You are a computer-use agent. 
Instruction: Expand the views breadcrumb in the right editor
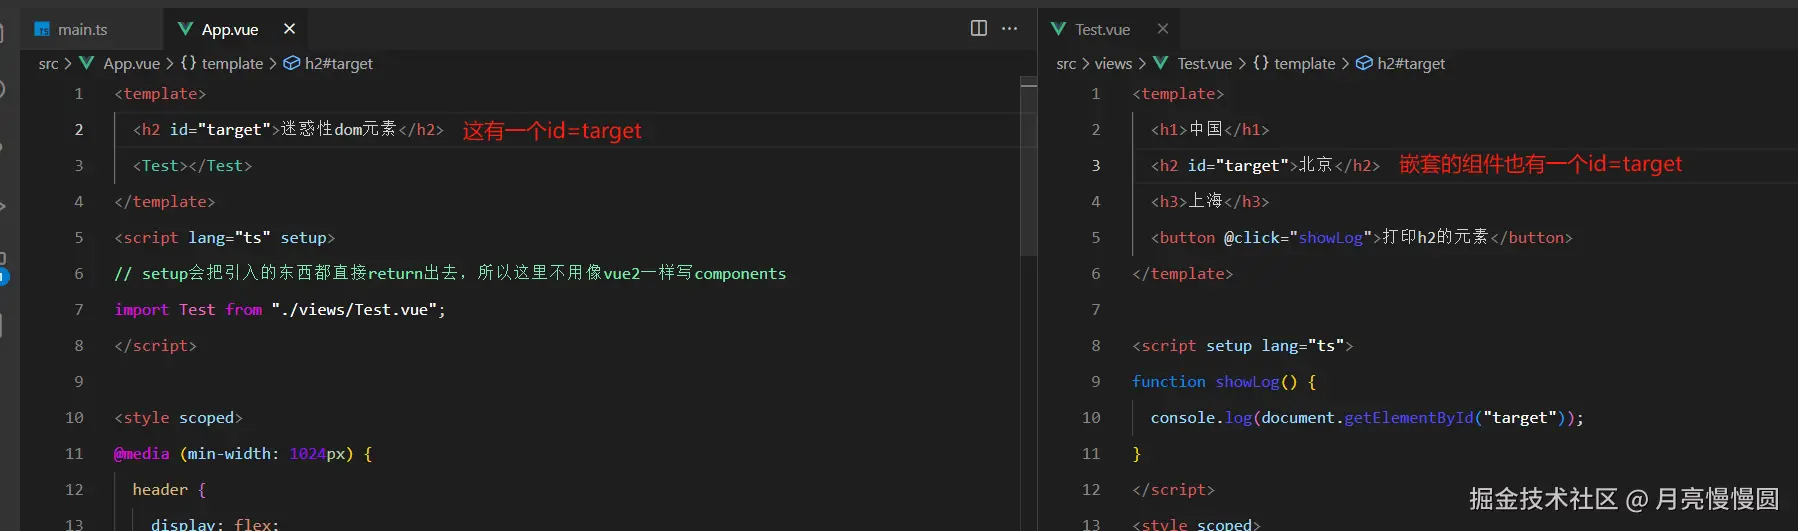[x=1113, y=64]
